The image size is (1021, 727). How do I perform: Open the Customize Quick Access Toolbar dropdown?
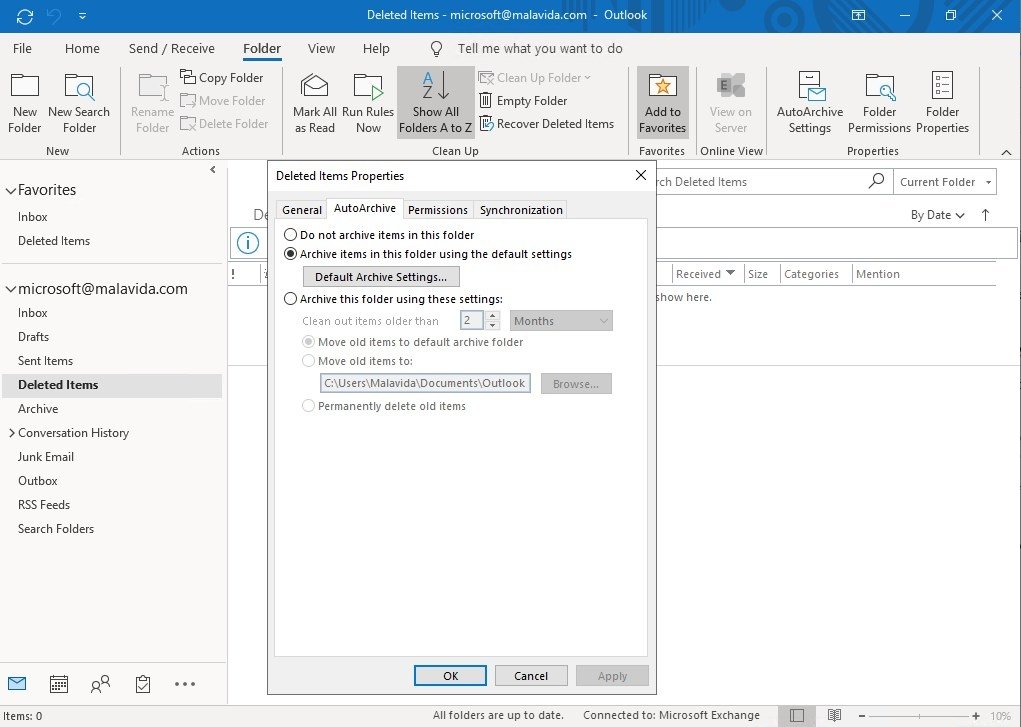82,16
